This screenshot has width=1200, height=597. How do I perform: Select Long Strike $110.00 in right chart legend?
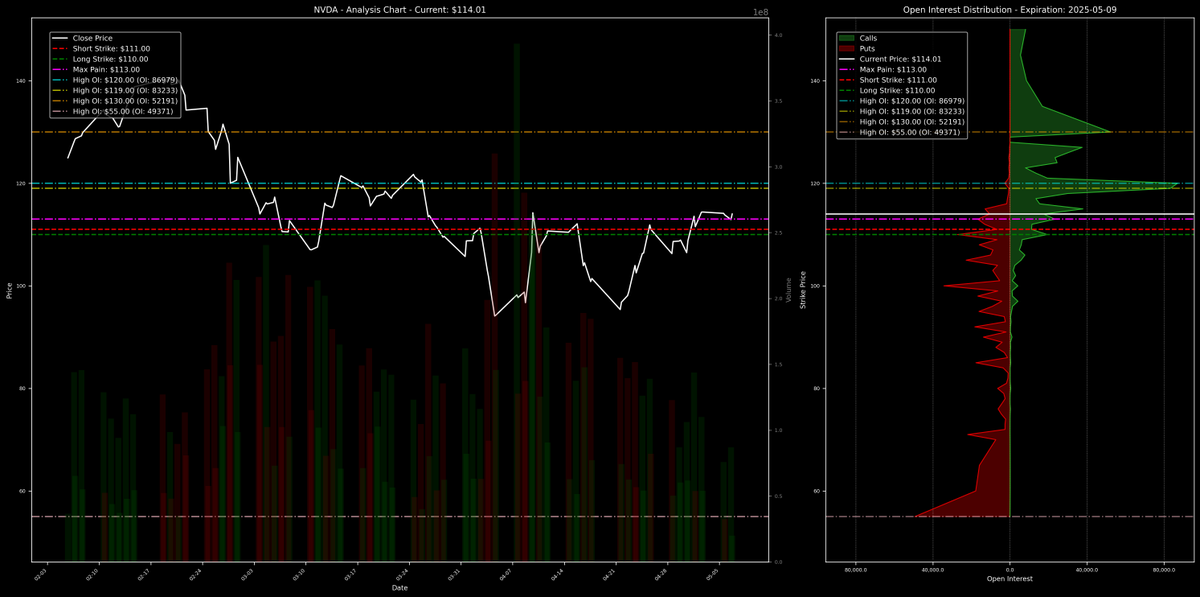(887, 90)
